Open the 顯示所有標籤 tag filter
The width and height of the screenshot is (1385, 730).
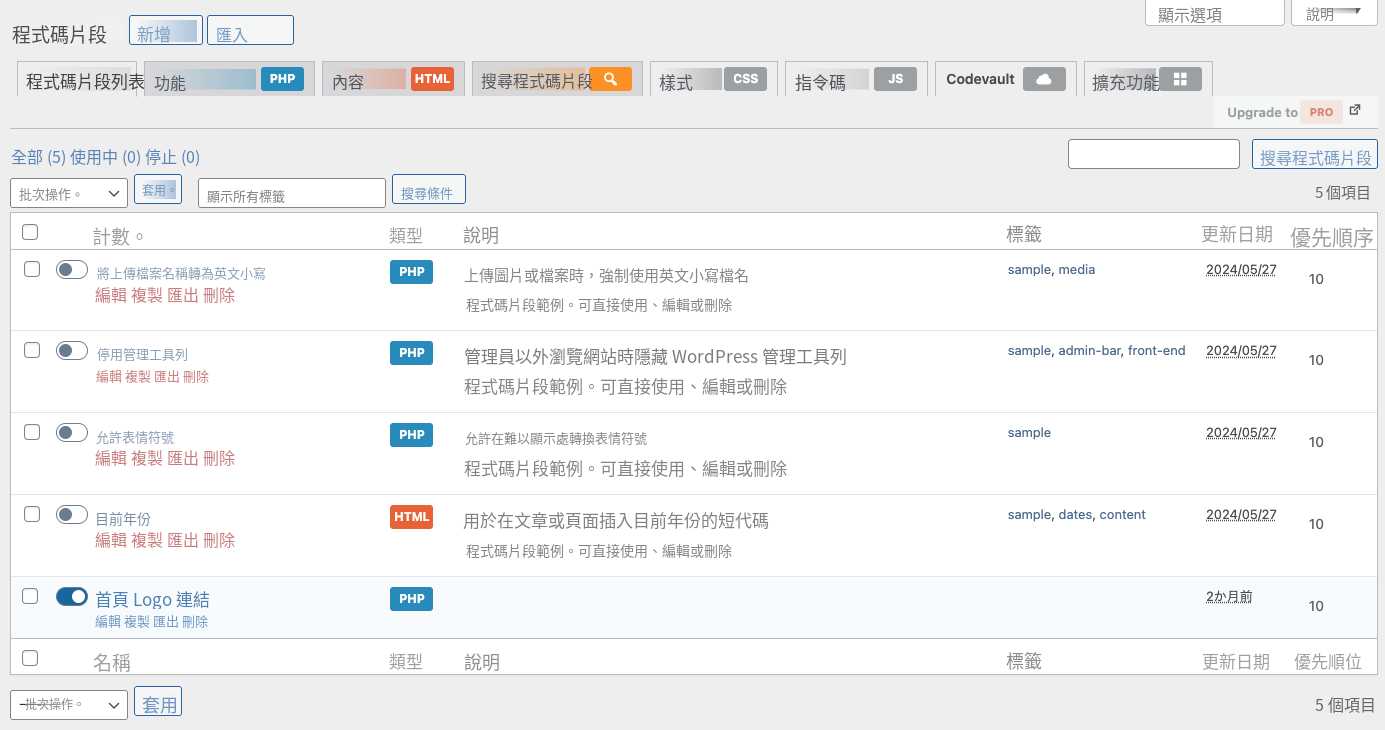(292, 193)
